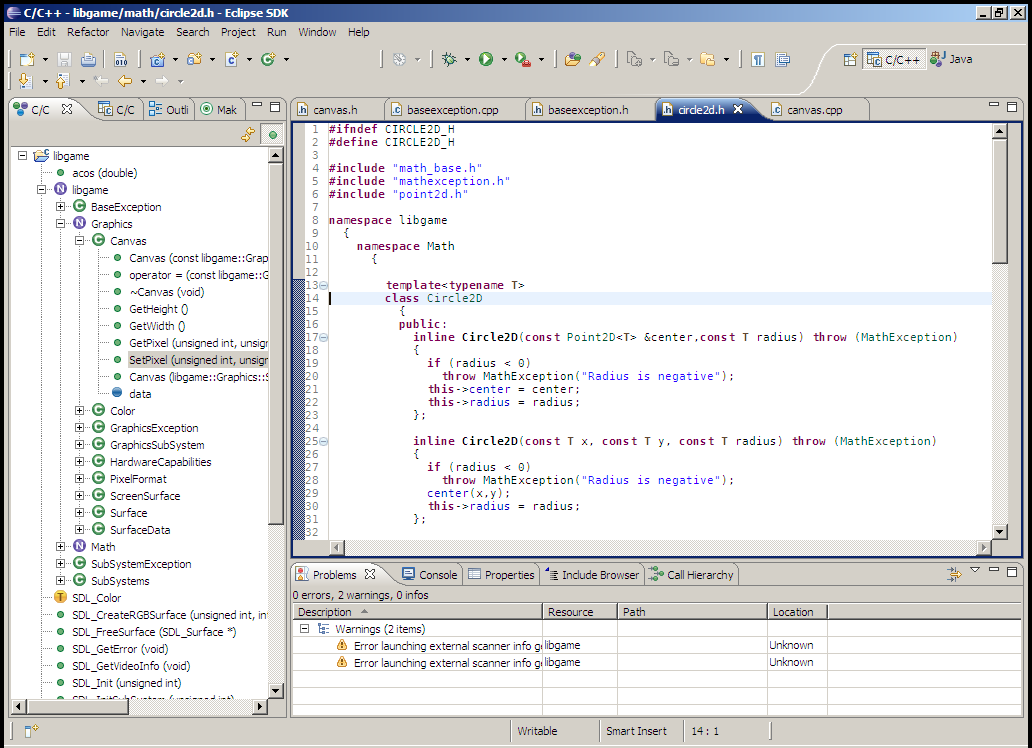Open the Run button dropdown arrow

(x=504, y=59)
